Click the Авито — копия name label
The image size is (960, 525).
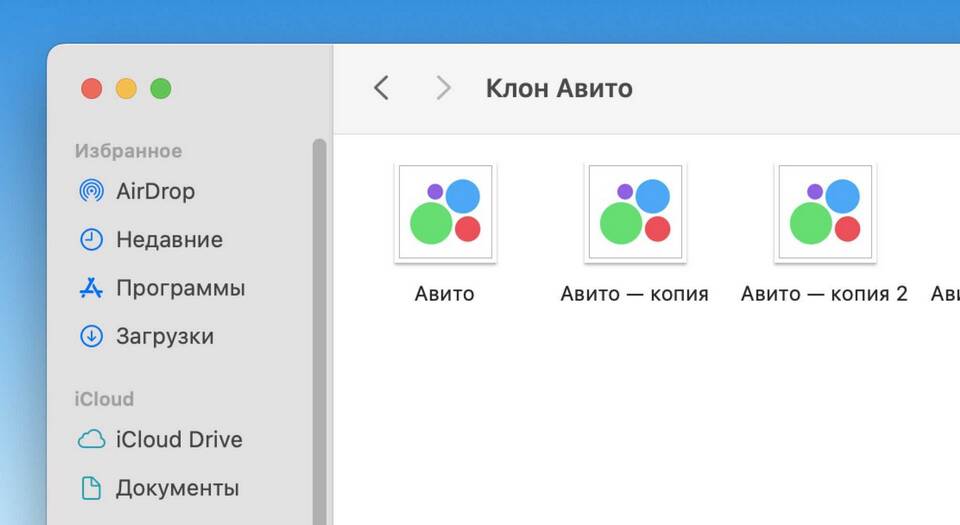click(x=634, y=294)
